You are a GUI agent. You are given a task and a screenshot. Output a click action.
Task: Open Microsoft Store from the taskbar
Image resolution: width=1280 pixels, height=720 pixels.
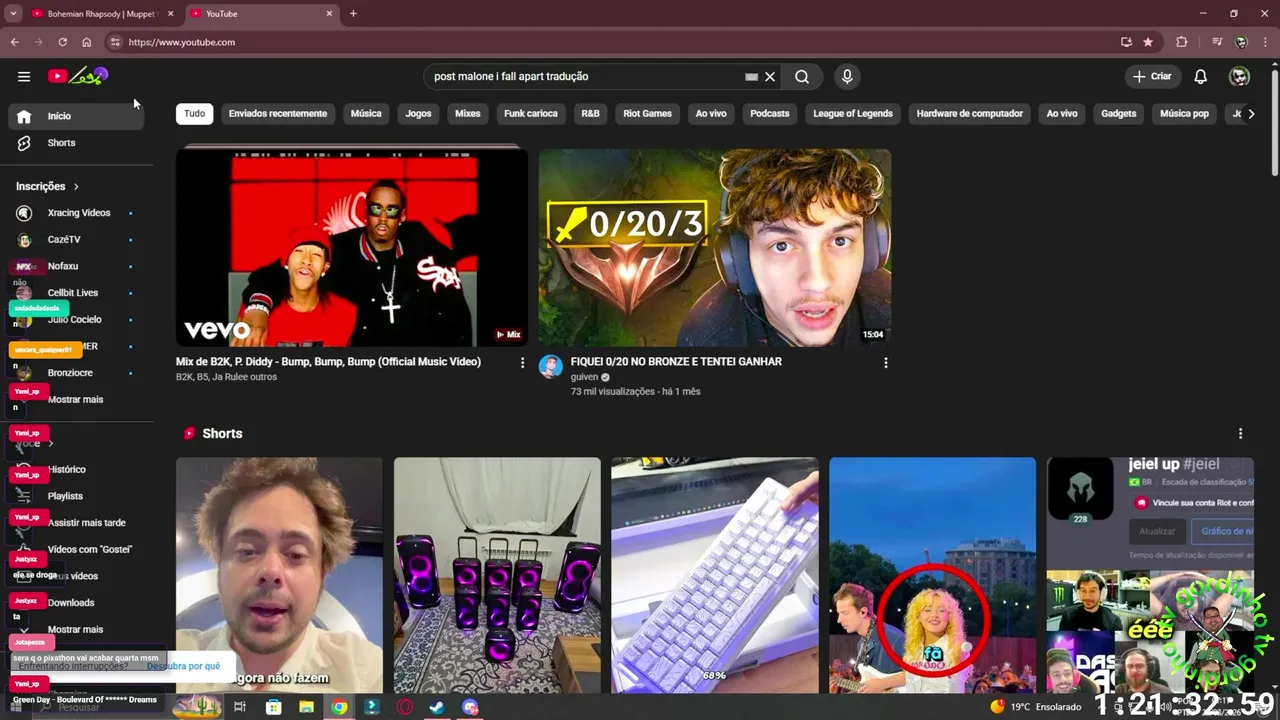click(274, 707)
